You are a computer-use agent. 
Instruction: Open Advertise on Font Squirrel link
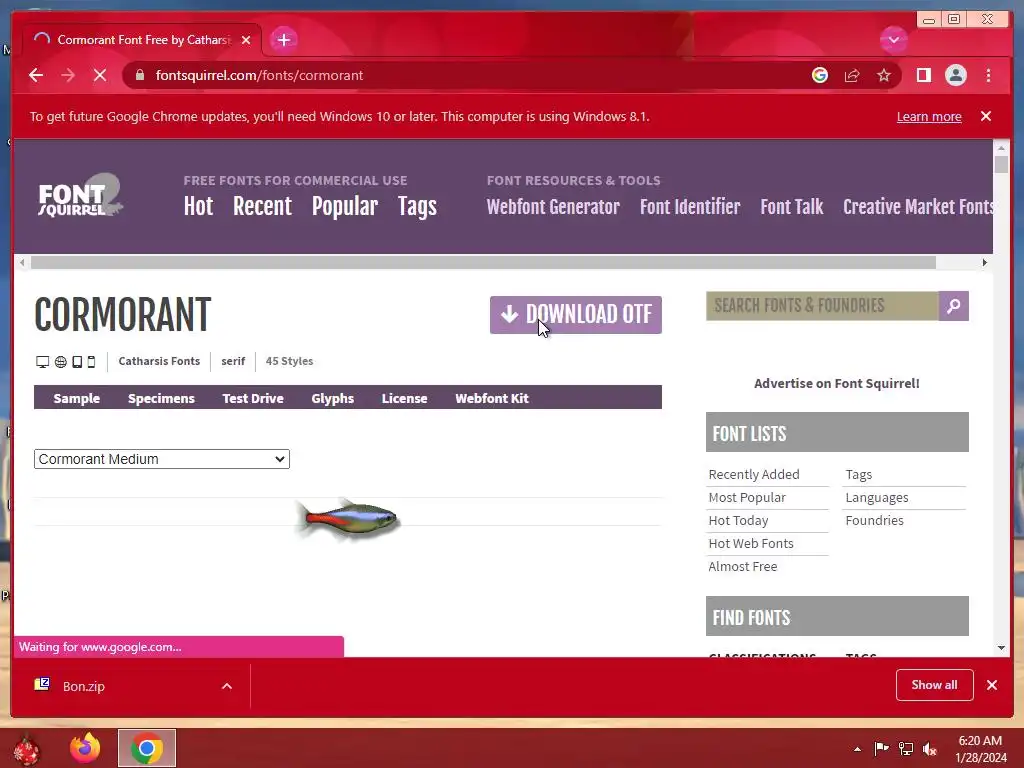click(837, 383)
